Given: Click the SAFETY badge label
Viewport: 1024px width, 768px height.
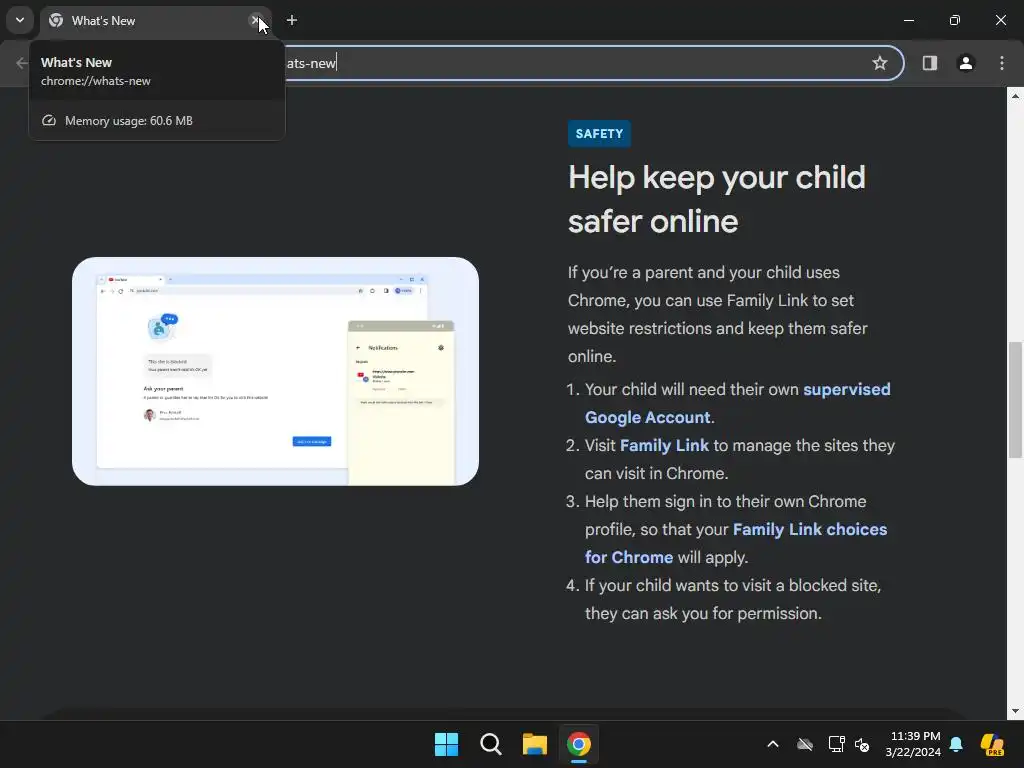Looking at the screenshot, I should [x=599, y=133].
